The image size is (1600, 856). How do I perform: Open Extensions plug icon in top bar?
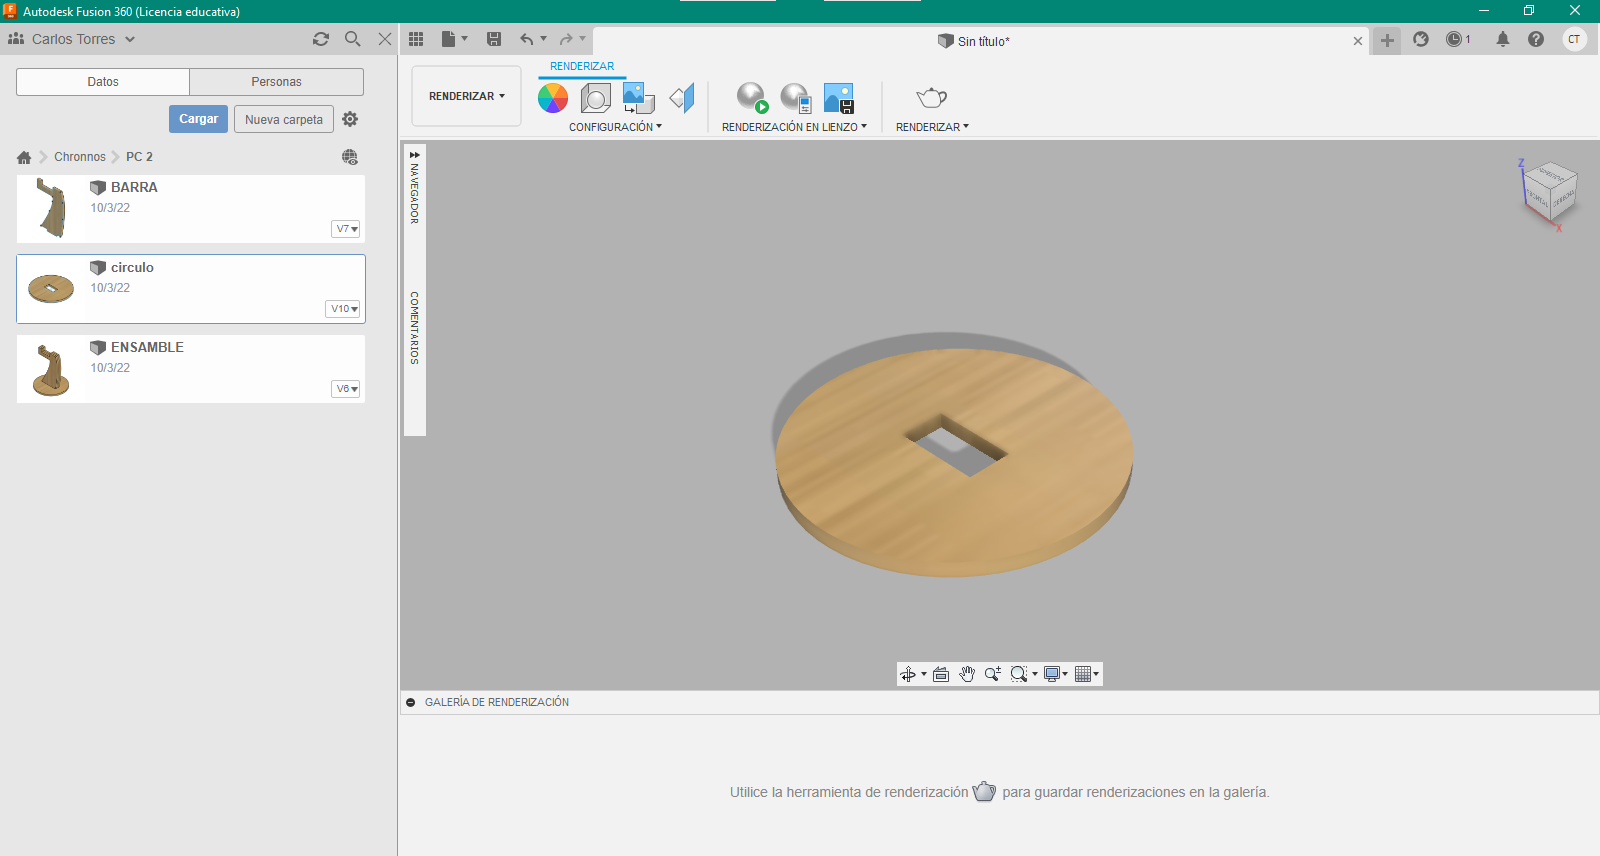click(1421, 39)
